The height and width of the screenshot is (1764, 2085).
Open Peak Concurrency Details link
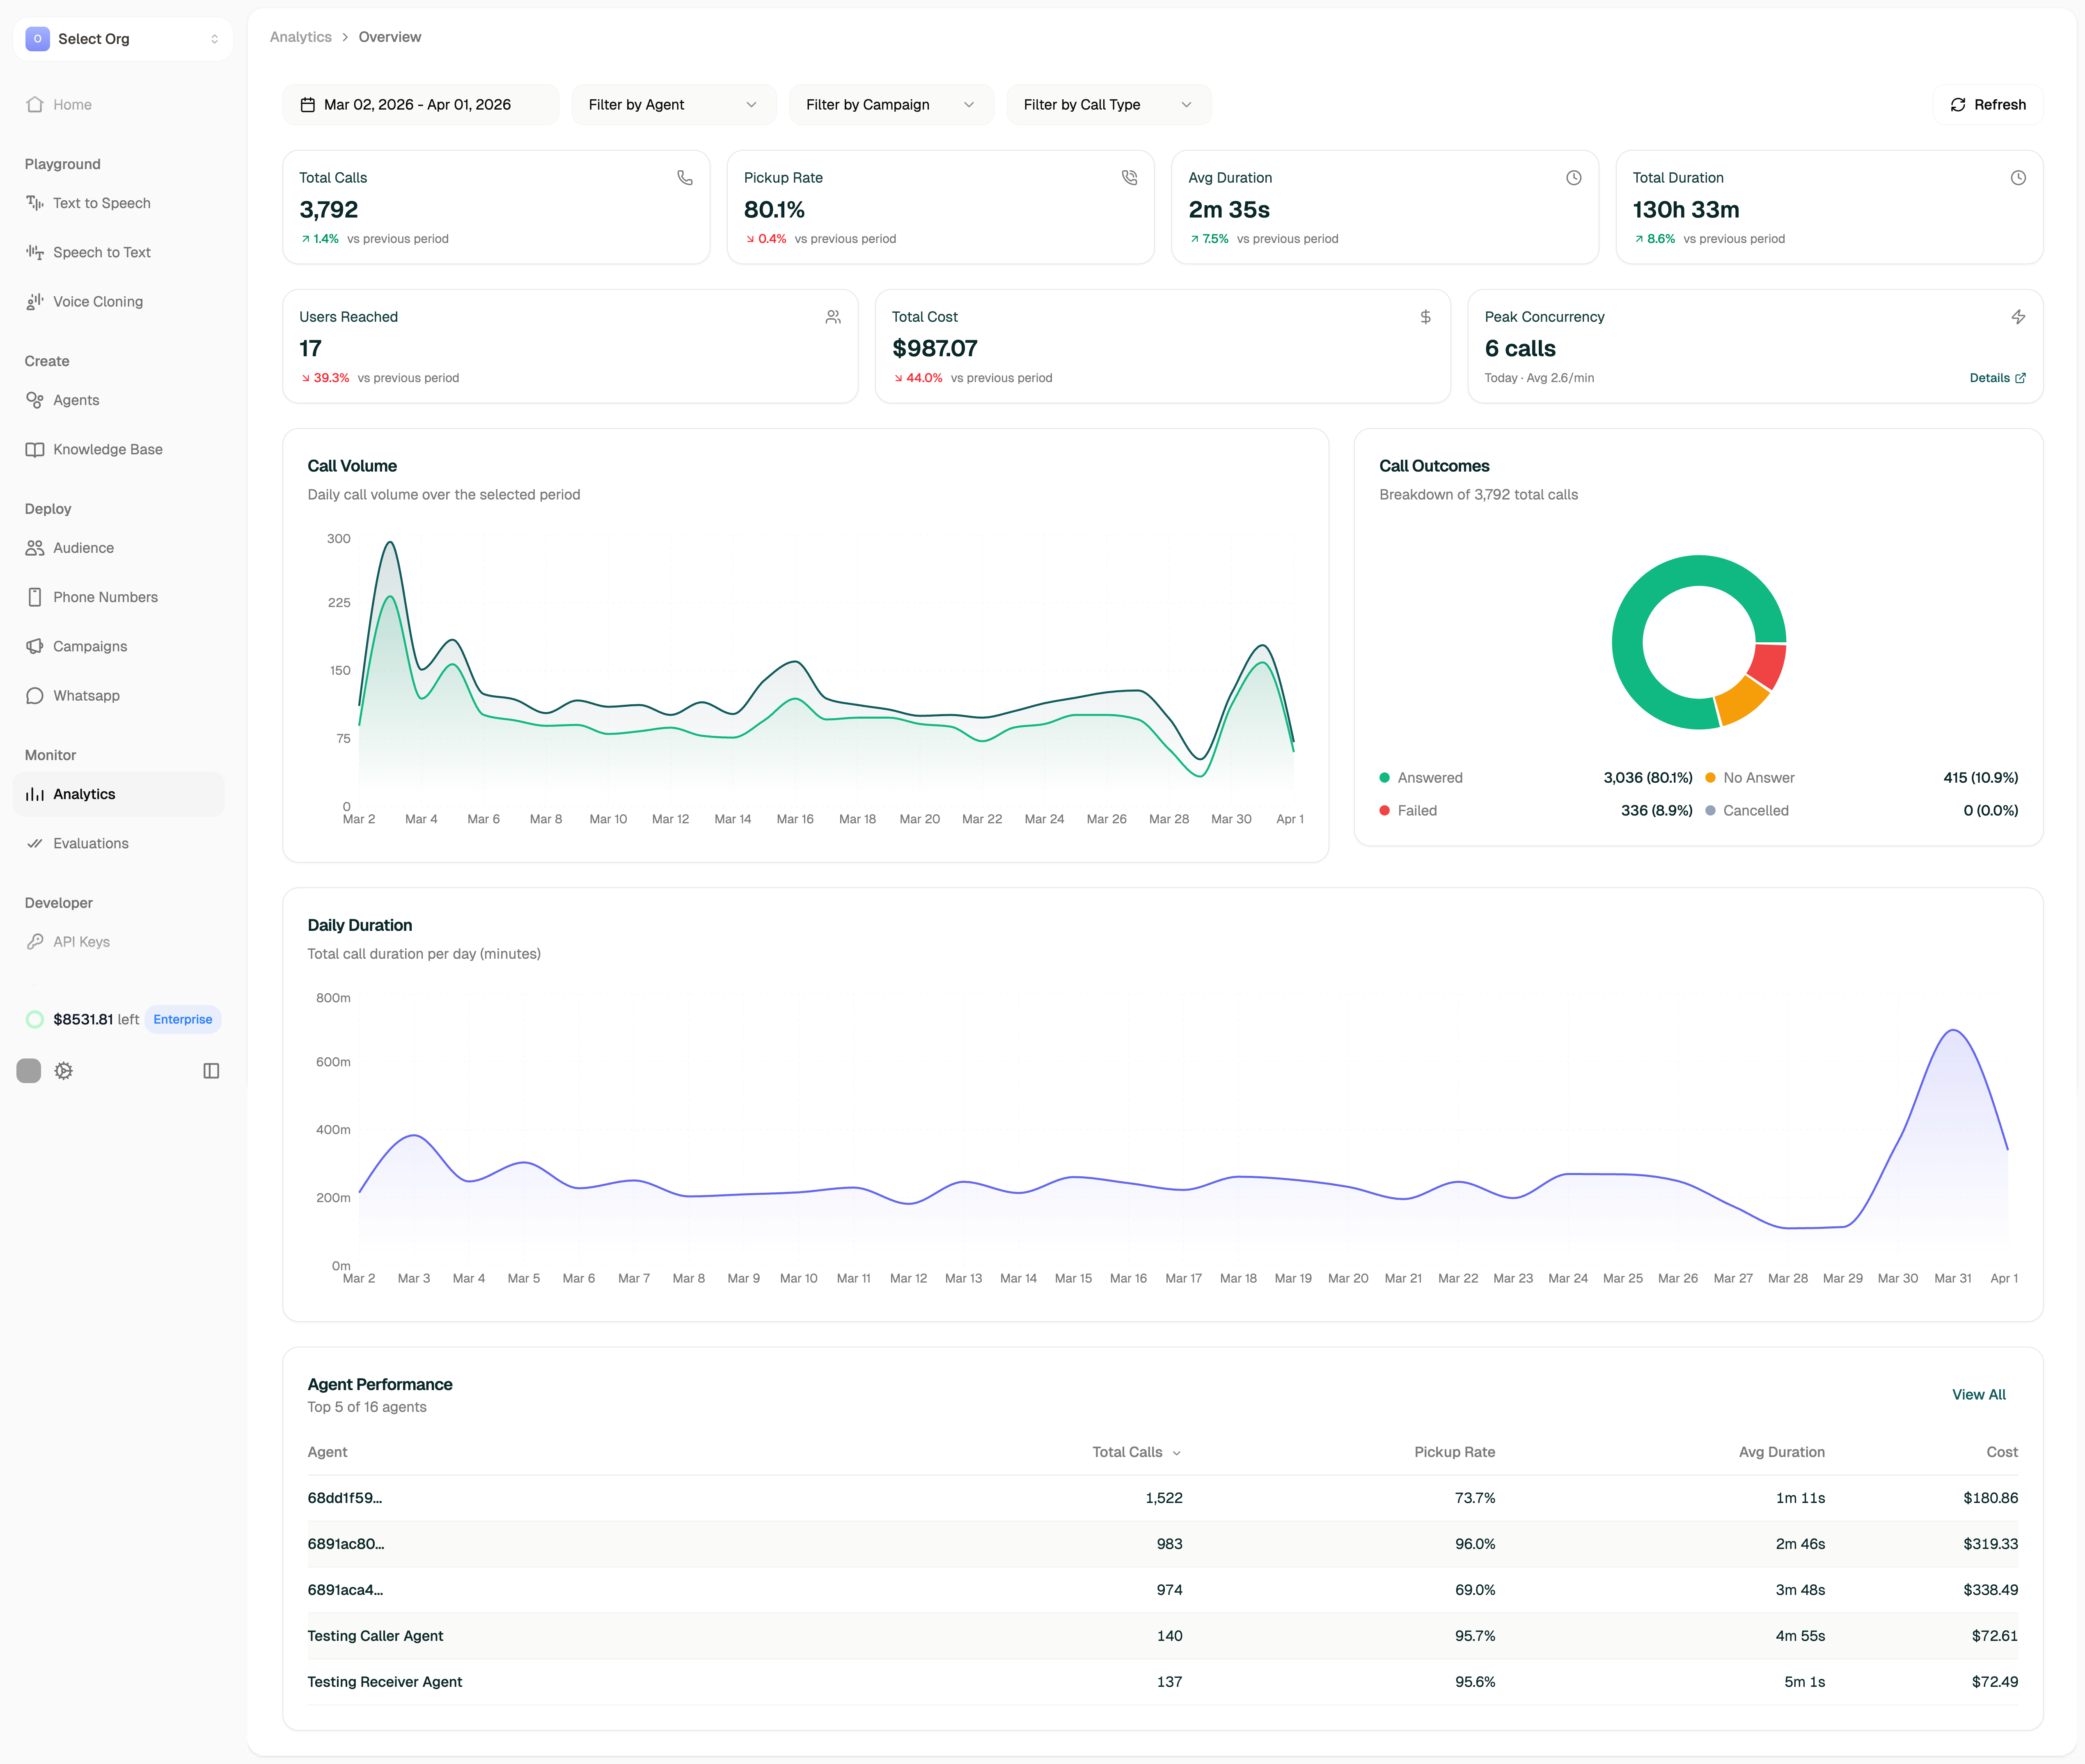point(1996,378)
